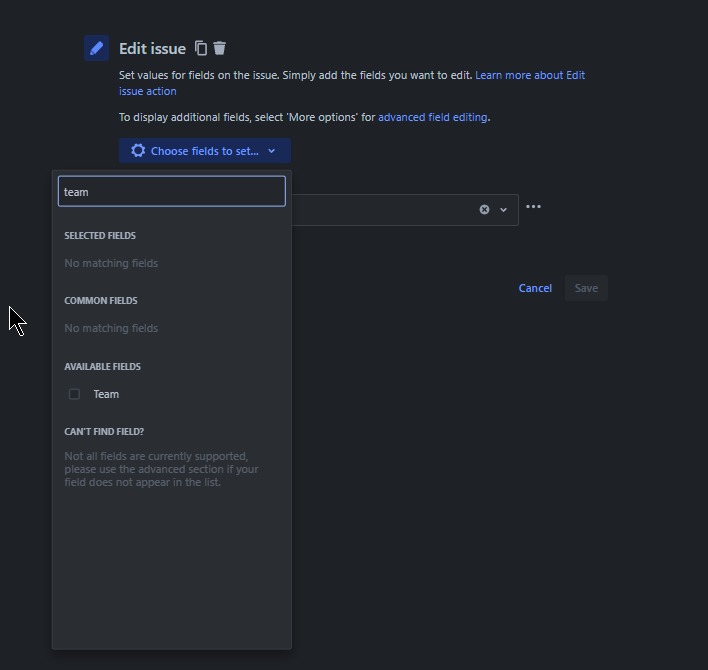
Task: Focus the field search box containing 'team'
Action: click(172, 191)
